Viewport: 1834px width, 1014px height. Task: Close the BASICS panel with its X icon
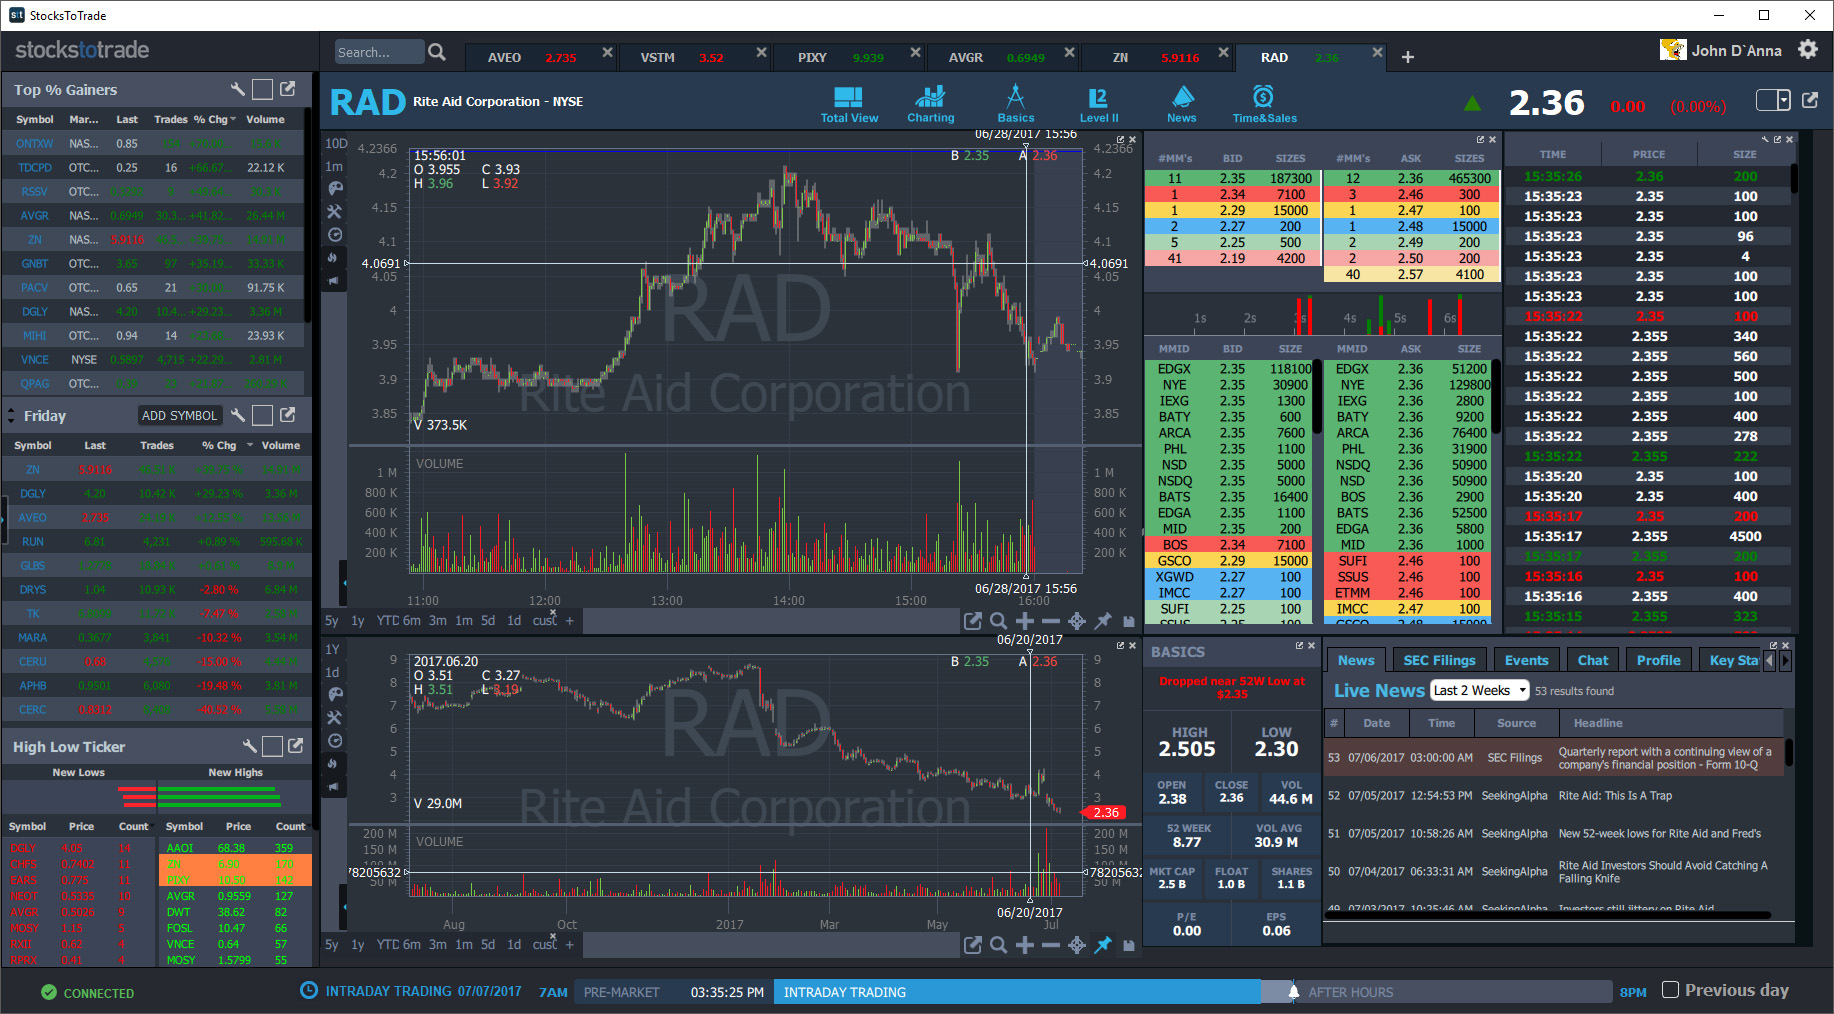coord(1311,646)
